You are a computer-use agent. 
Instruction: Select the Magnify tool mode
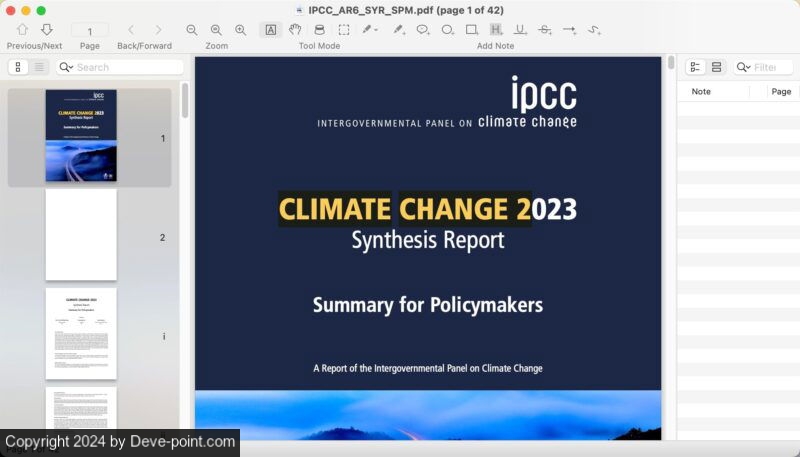click(319, 30)
